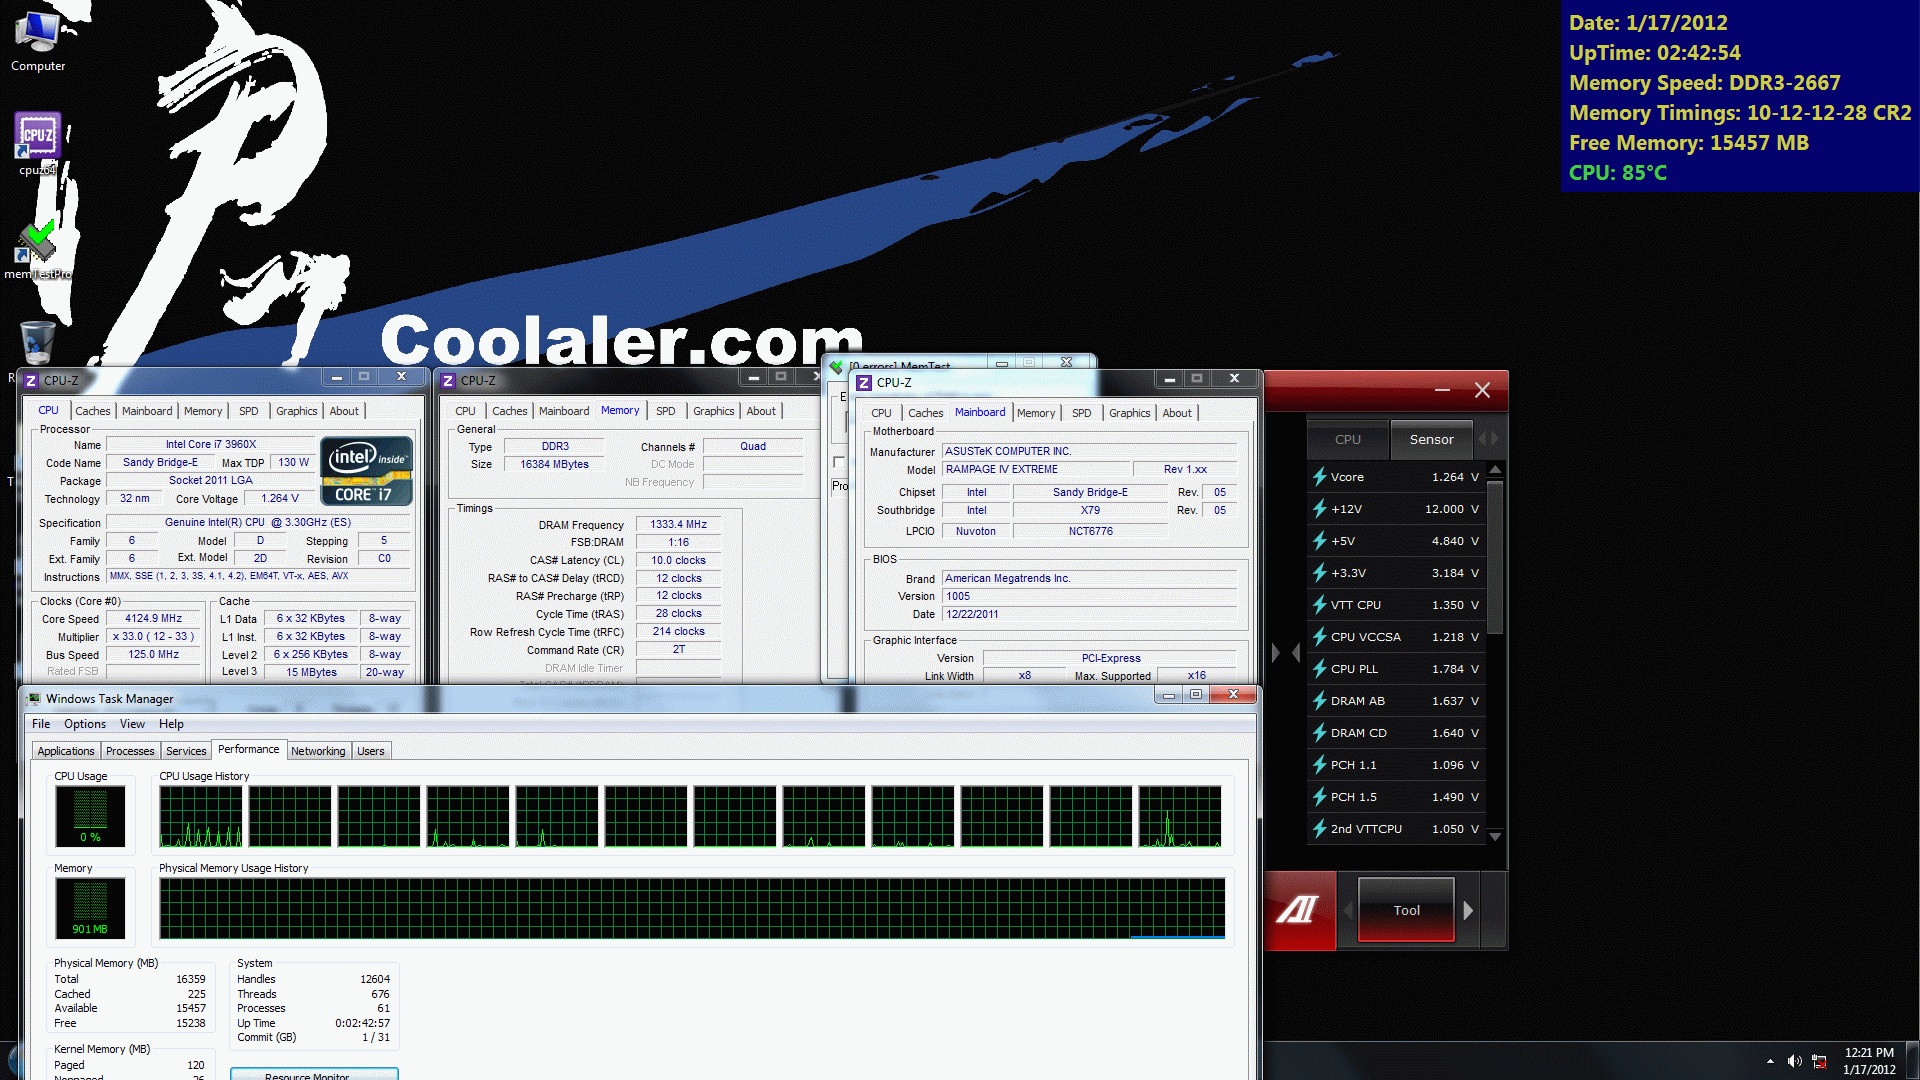
Task: Open the Help menu in Task Manager
Action: point(171,724)
